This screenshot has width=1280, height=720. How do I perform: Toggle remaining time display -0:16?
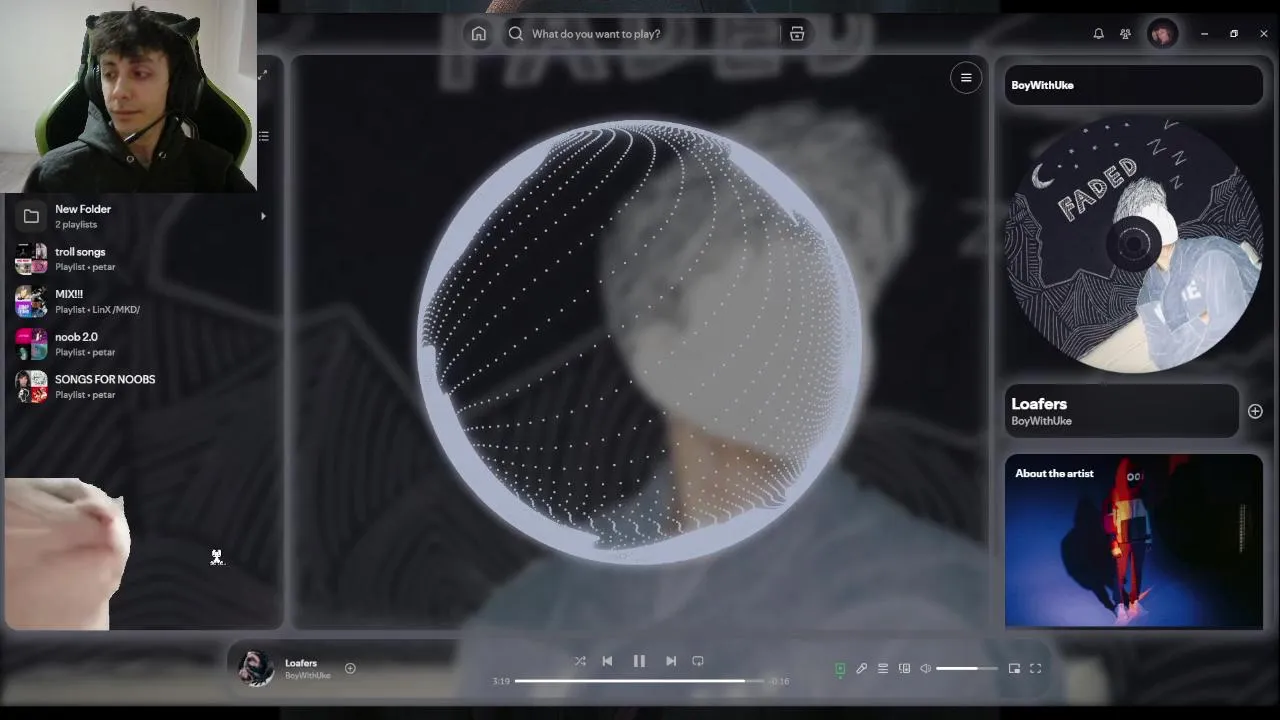click(x=780, y=681)
